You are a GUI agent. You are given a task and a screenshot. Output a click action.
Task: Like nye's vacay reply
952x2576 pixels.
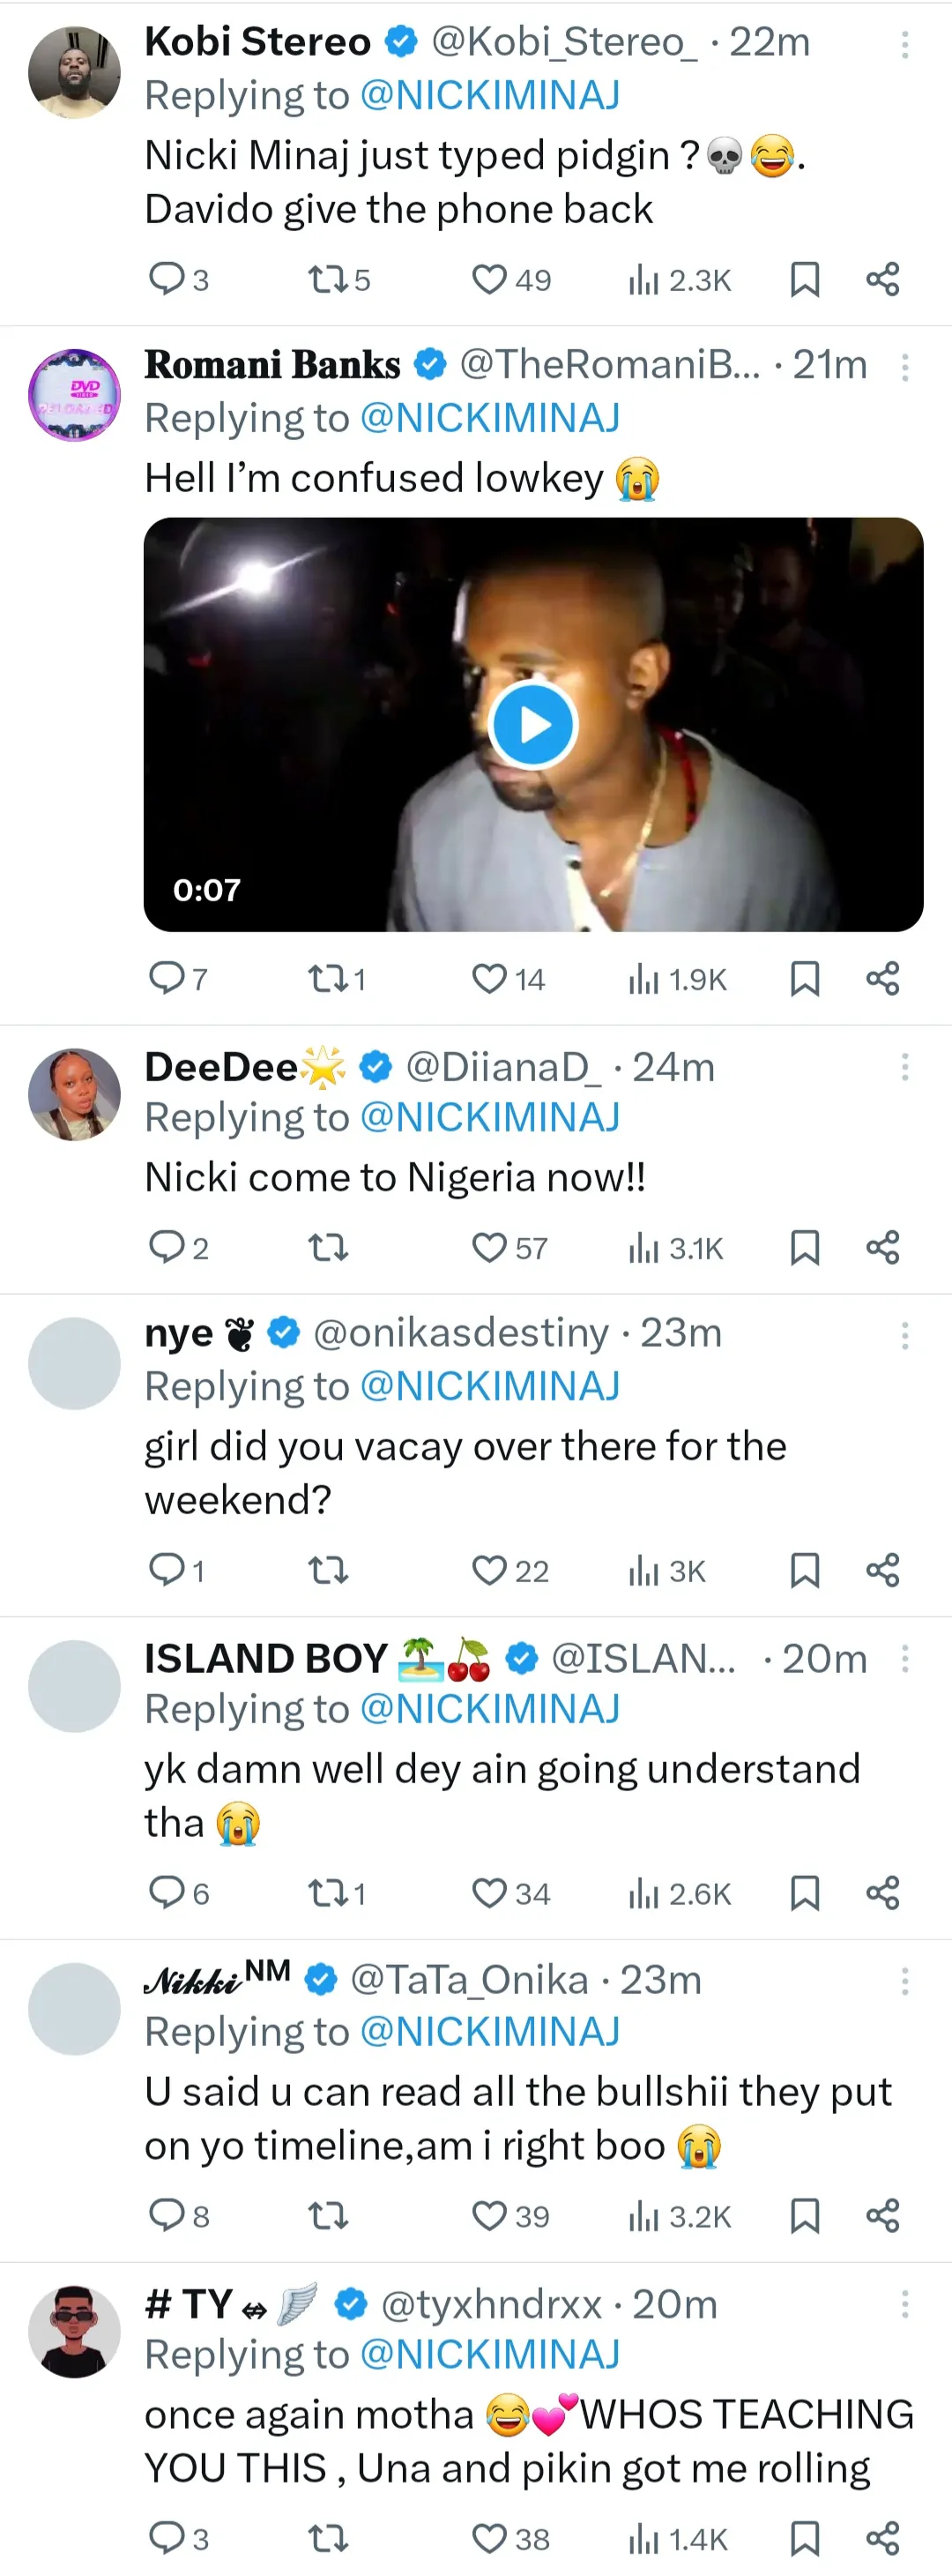489,1570
